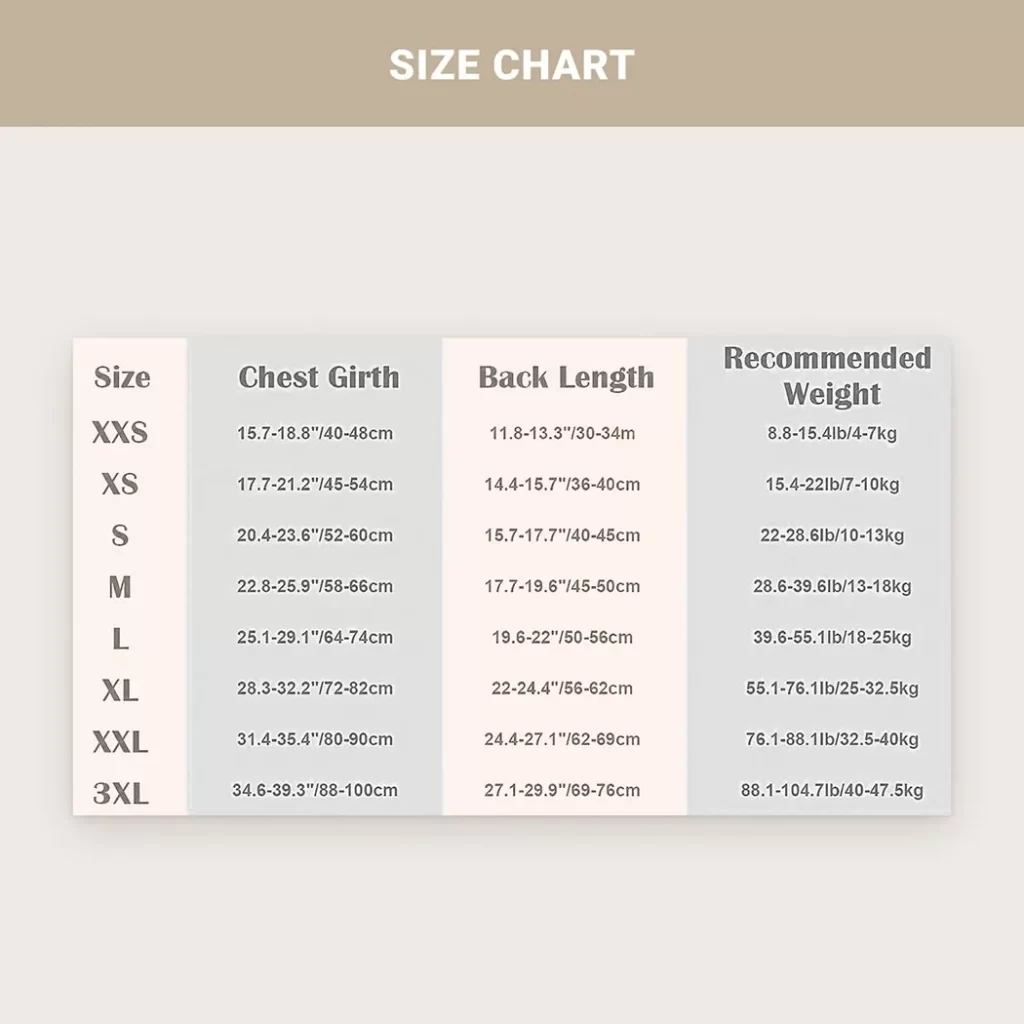
Task: Select the XXL size label
Action: (120, 742)
